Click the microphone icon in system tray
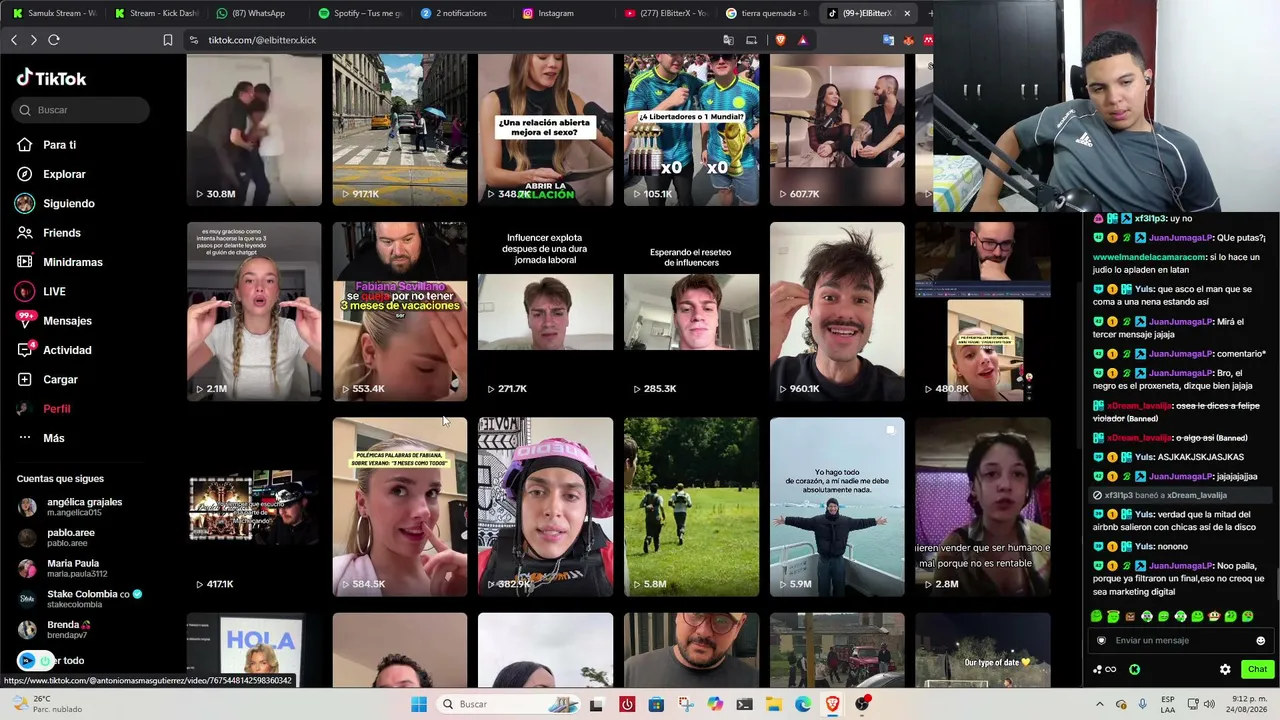 (x=1142, y=704)
